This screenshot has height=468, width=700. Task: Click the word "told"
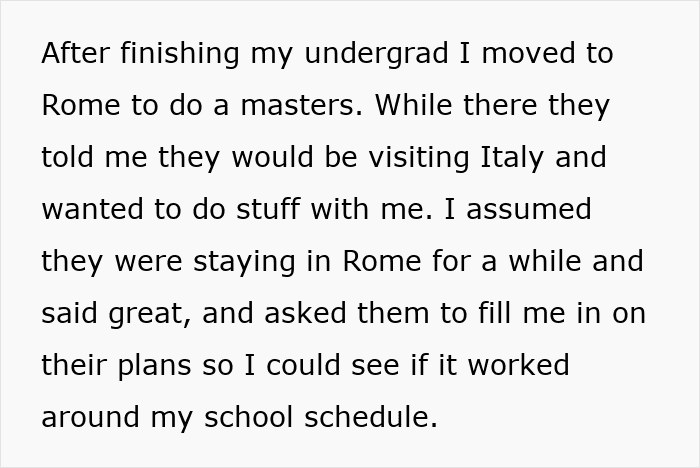[x=68, y=157]
